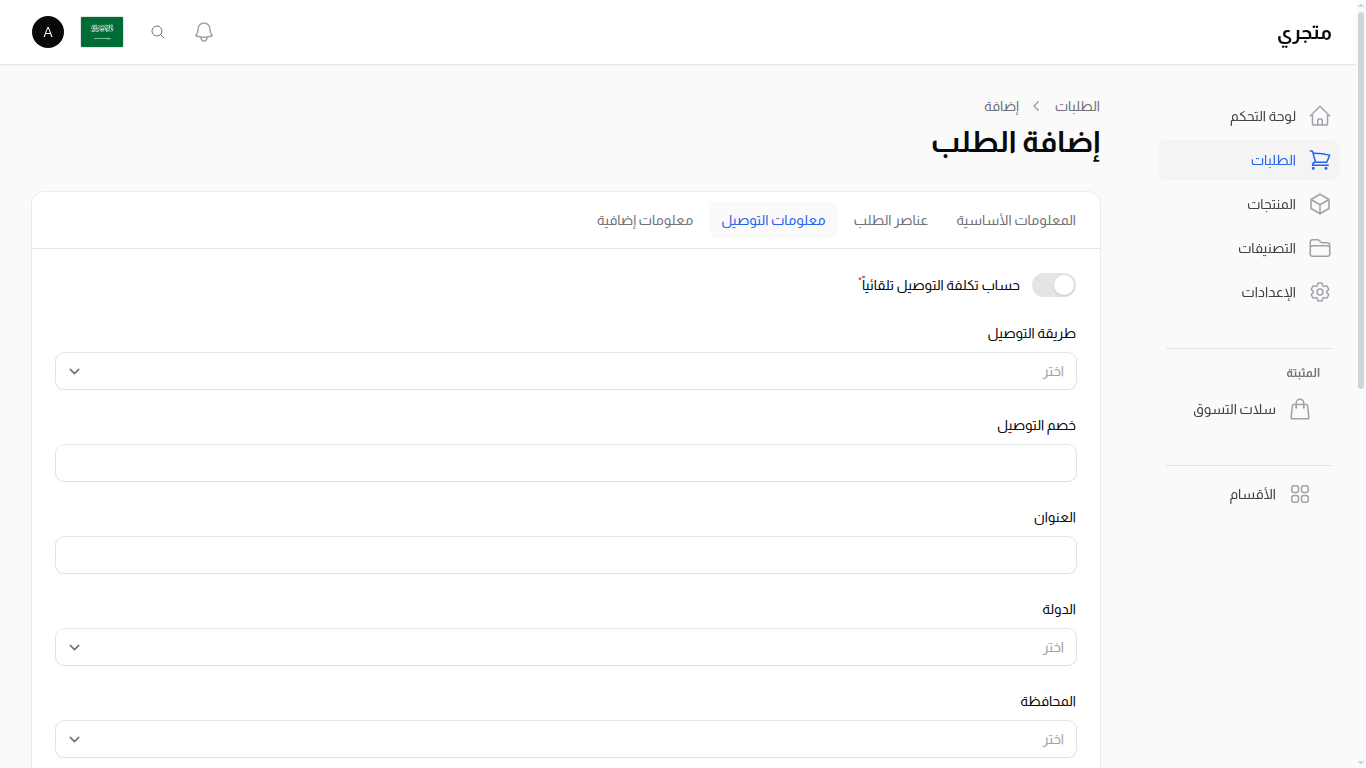
Task: Open the عناصر الطلب tab
Action: pyautogui.click(x=890, y=220)
